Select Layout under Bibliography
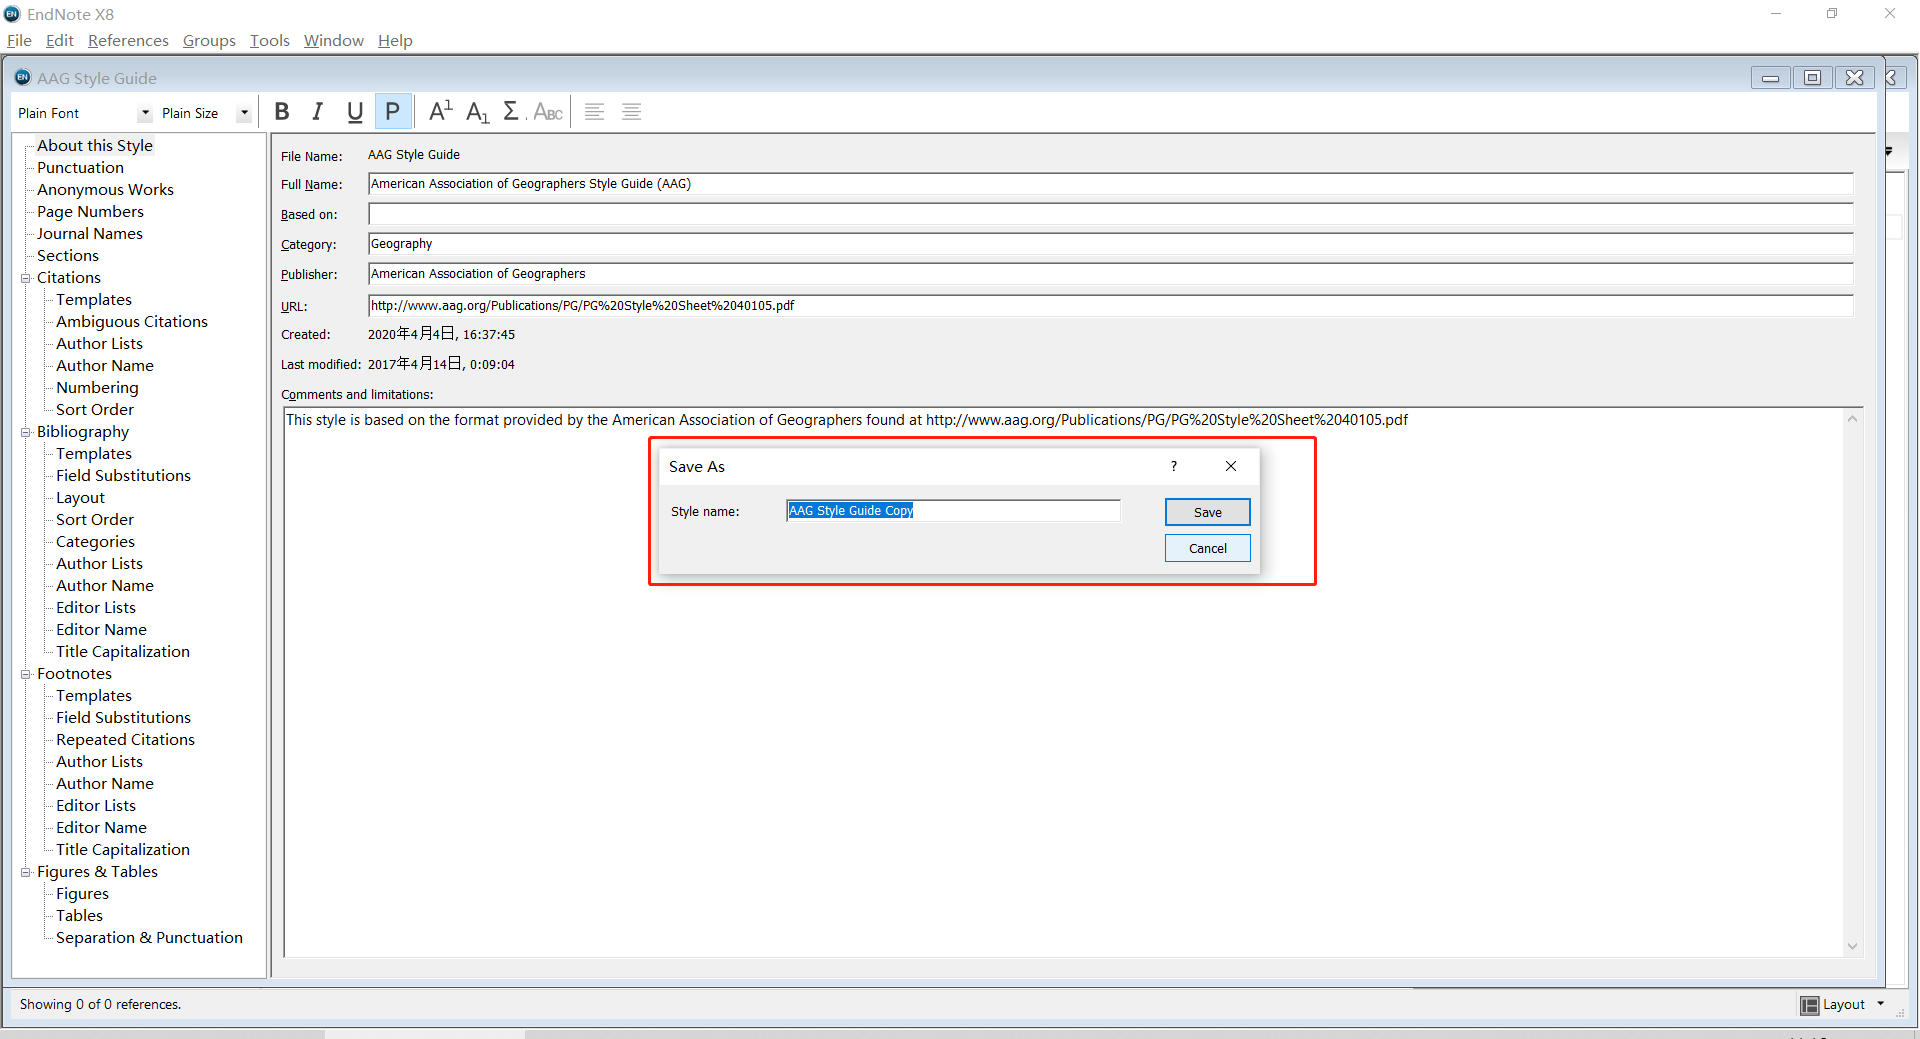This screenshot has height=1039, width=1920. (80, 498)
